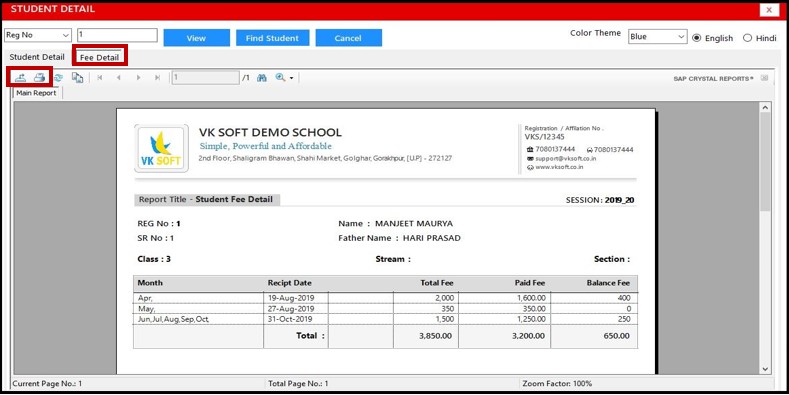Click the April balance fee value 400
Viewport: 789px width, 395px height.
click(623, 298)
